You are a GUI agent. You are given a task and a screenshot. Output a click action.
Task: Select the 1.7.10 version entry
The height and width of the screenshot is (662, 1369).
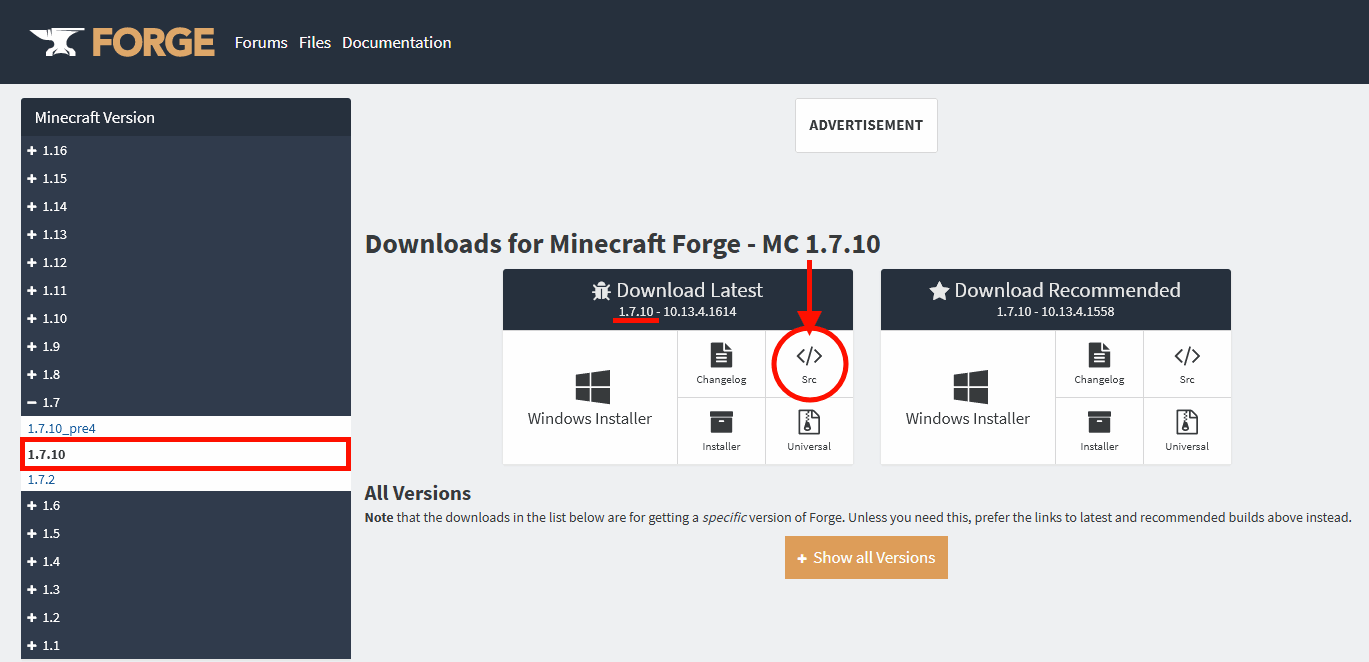186,454
